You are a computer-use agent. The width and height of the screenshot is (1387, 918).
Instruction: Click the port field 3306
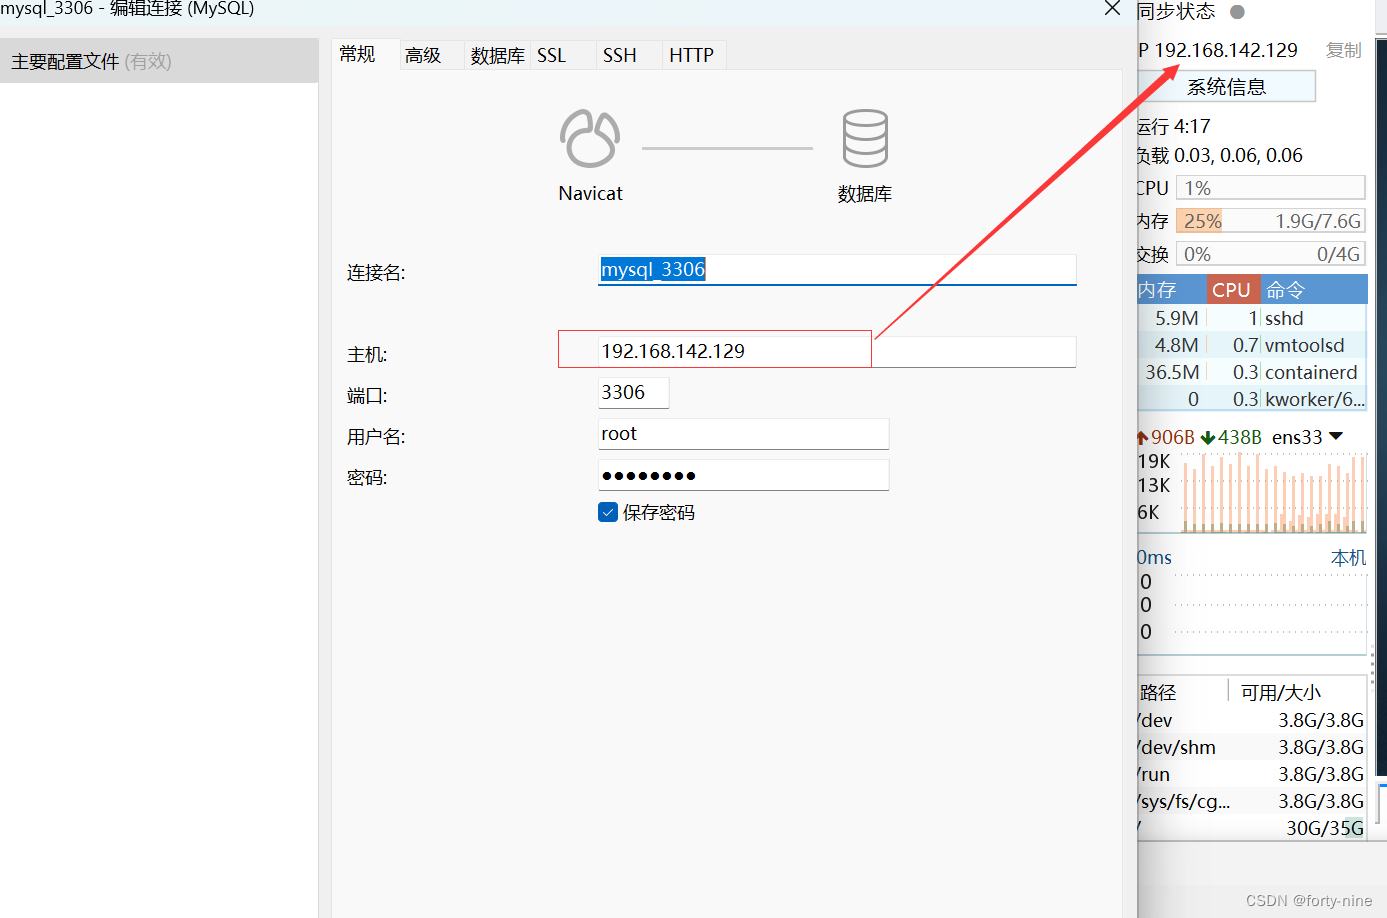click(633, 392)
